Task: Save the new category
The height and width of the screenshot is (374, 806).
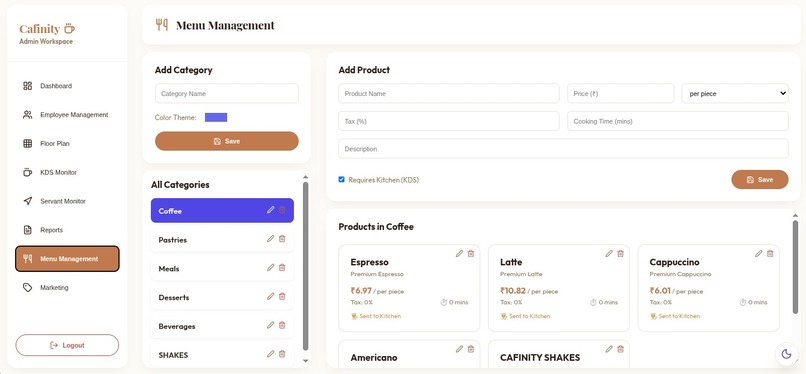Action: point(227,141)
